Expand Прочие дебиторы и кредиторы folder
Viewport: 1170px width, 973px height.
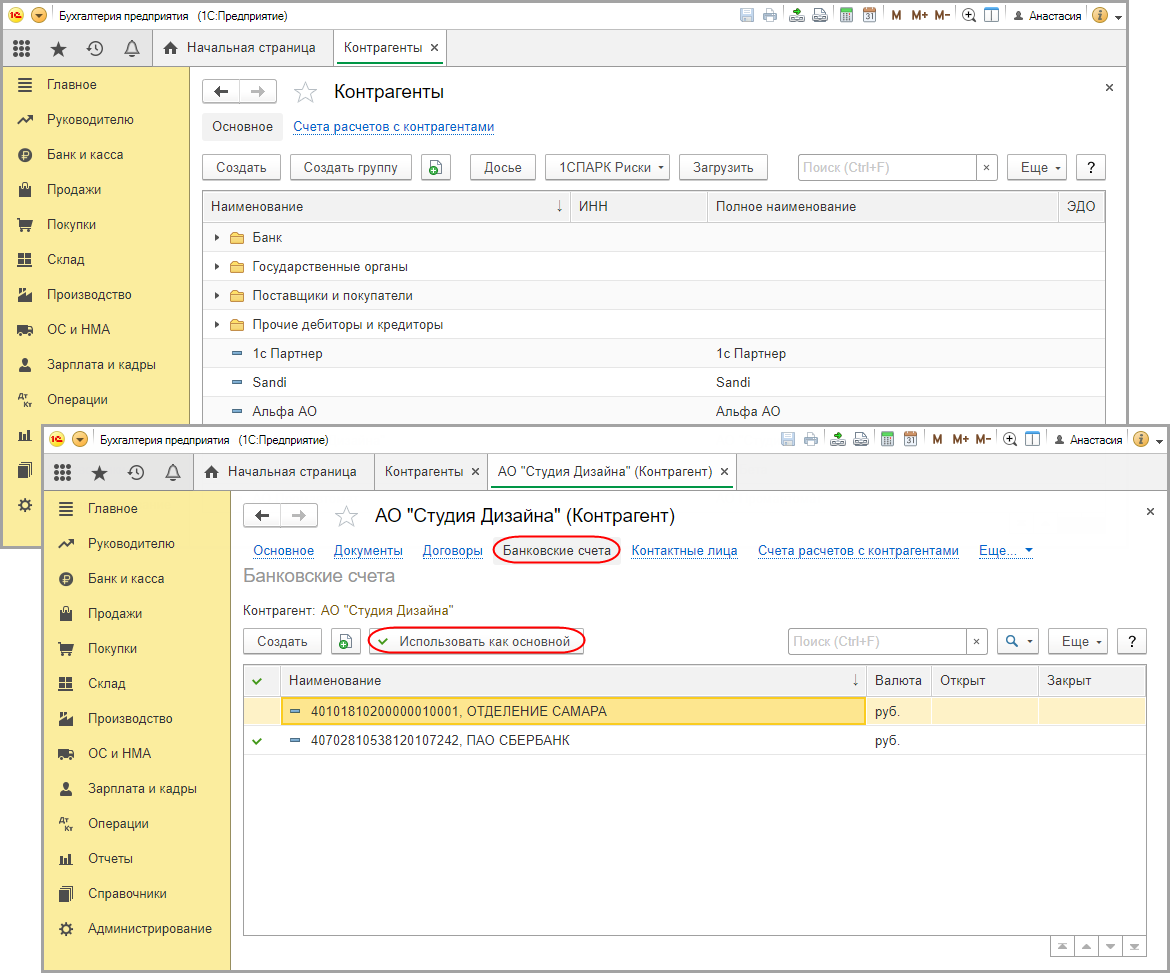pos(217,325)
